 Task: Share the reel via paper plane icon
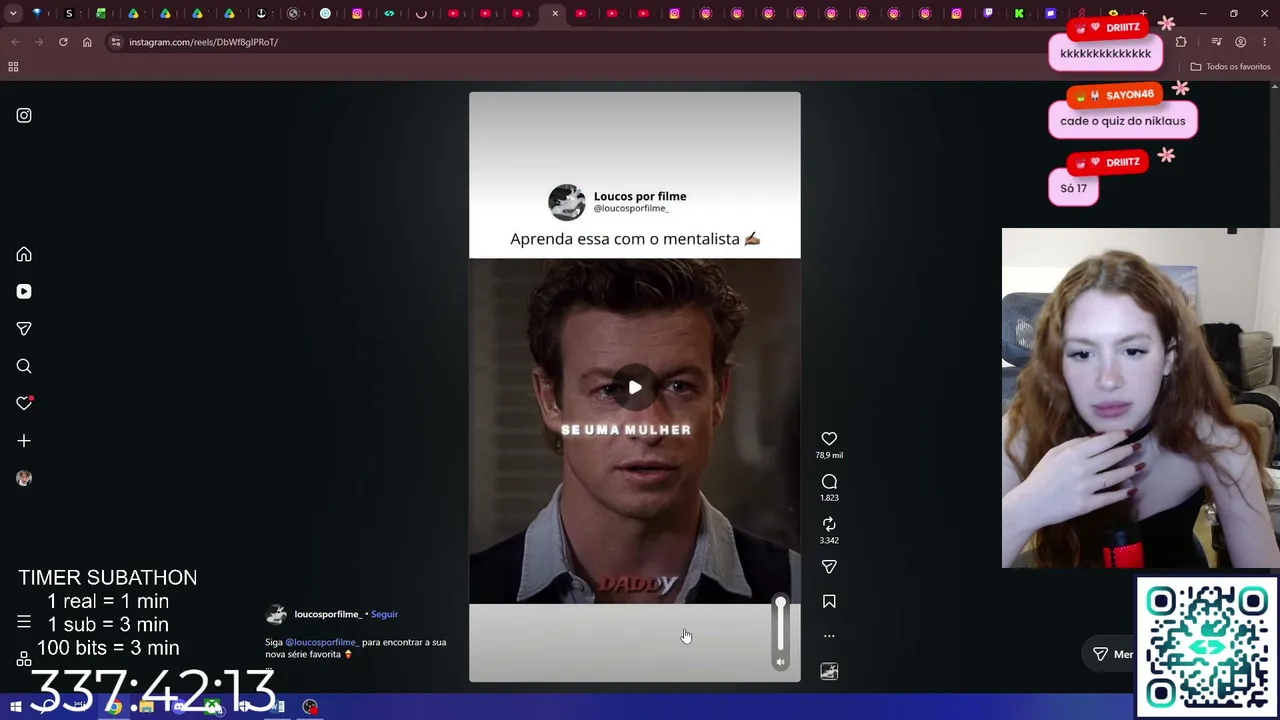coord(829,567)
